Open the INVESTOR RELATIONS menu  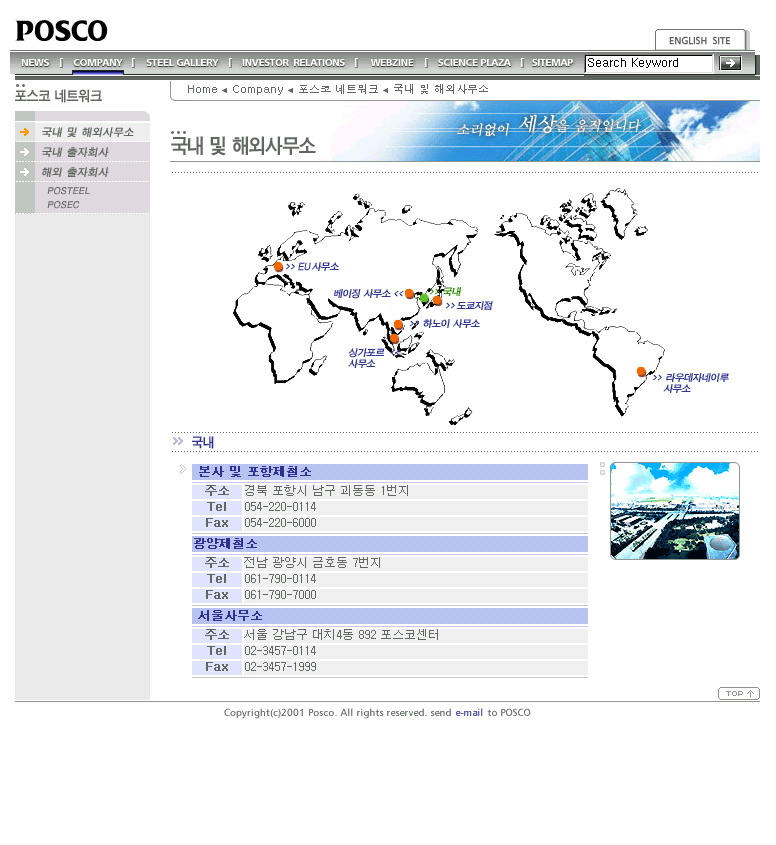click(x=293, y=63)
